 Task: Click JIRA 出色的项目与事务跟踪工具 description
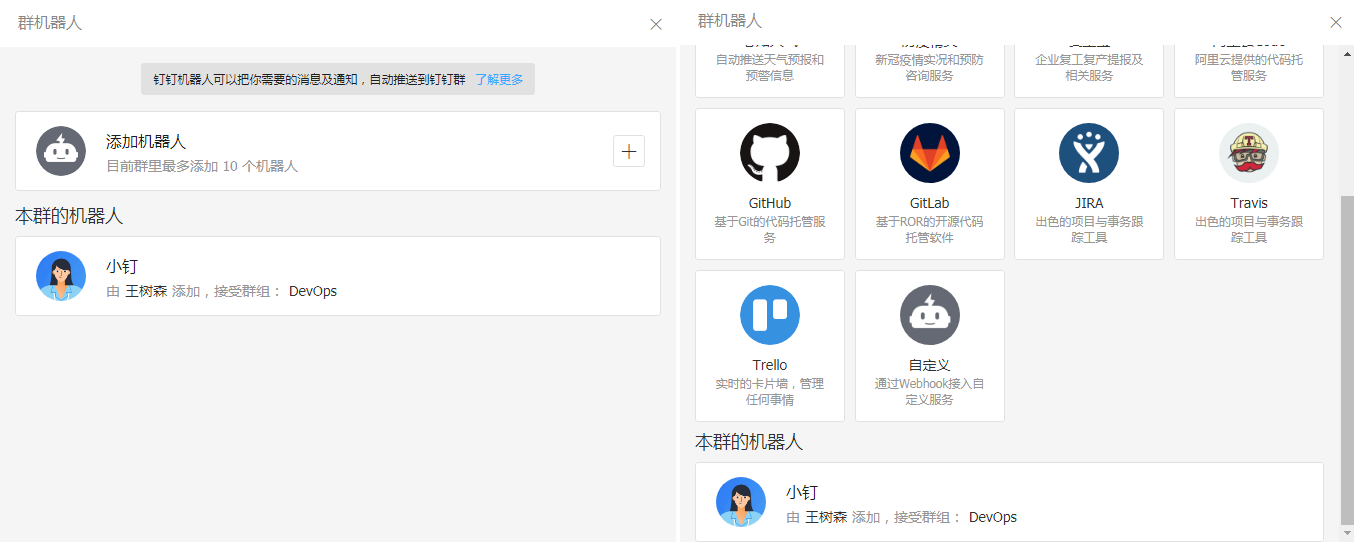tap(1089, 229)
